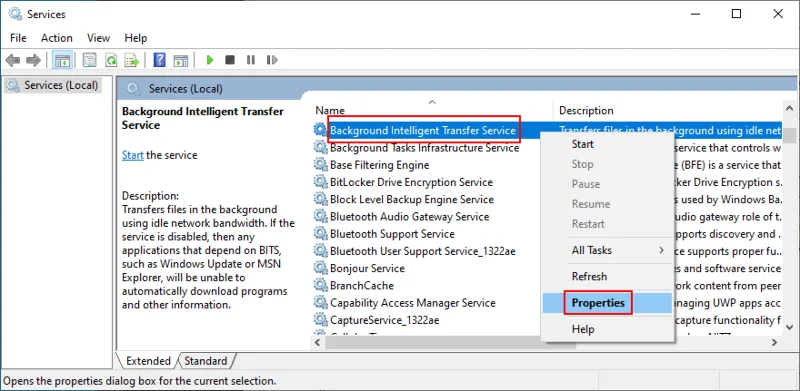Open the toolbar Properties icon
This screenshot has height=391, width=800.
coord(90,60)
